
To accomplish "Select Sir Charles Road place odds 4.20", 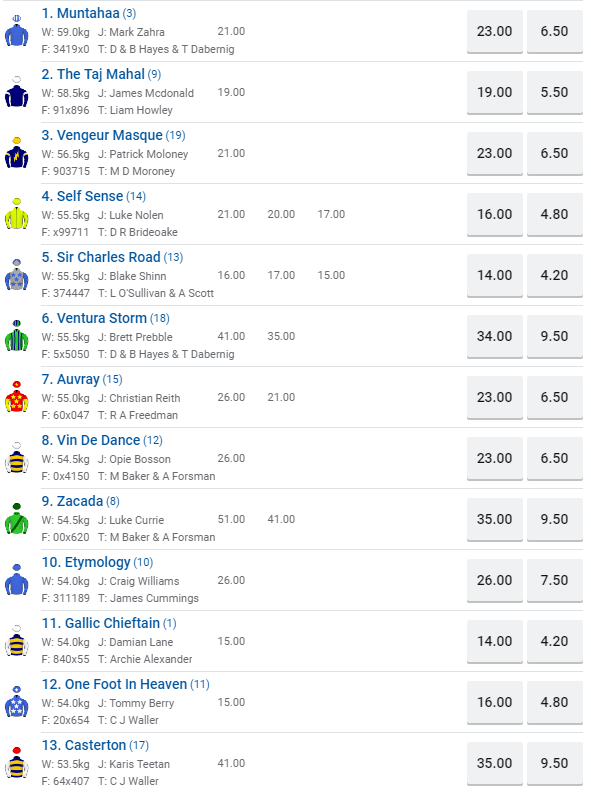I will click(x=555, y=275).
